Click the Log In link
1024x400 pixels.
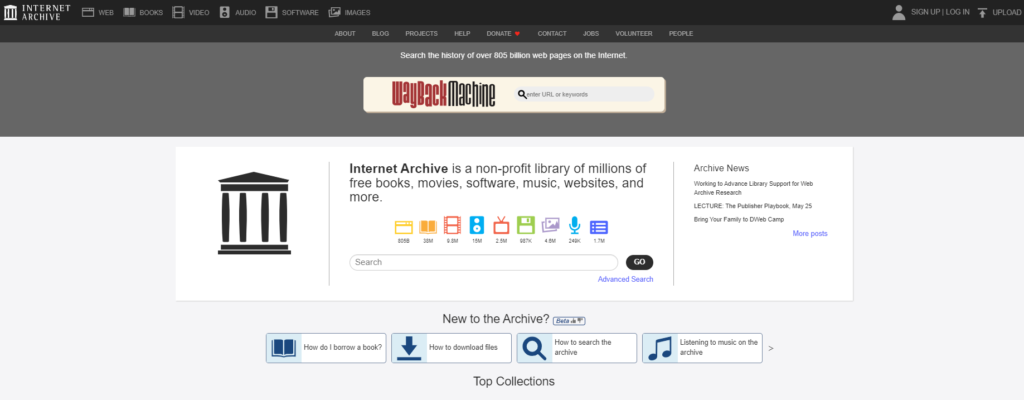point(957,12)
